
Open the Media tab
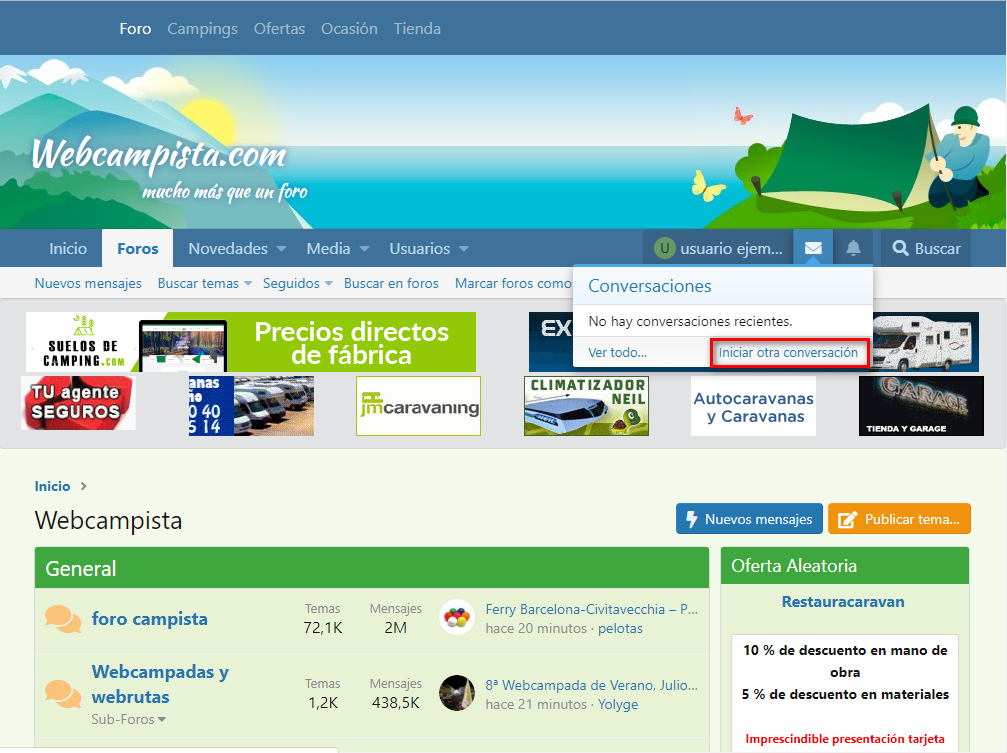click(328, 249)
